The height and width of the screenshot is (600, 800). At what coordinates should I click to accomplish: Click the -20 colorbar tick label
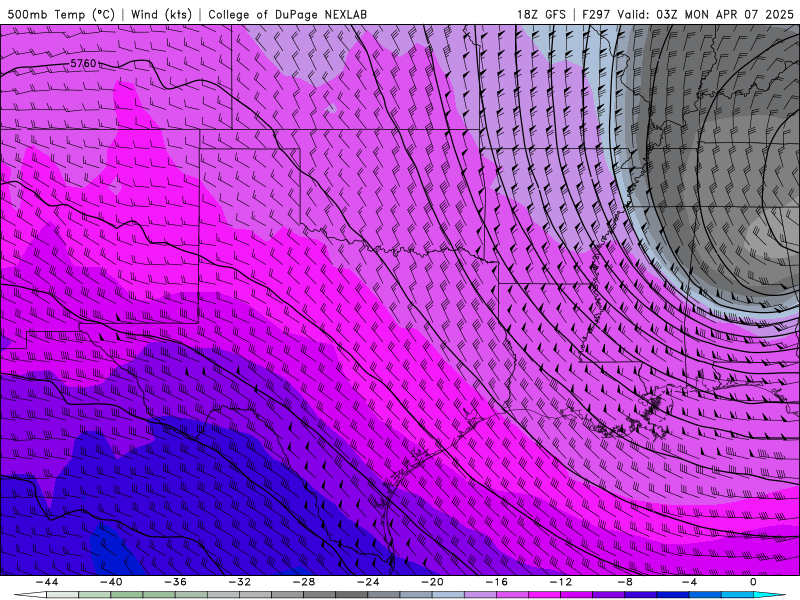(432, 582)
